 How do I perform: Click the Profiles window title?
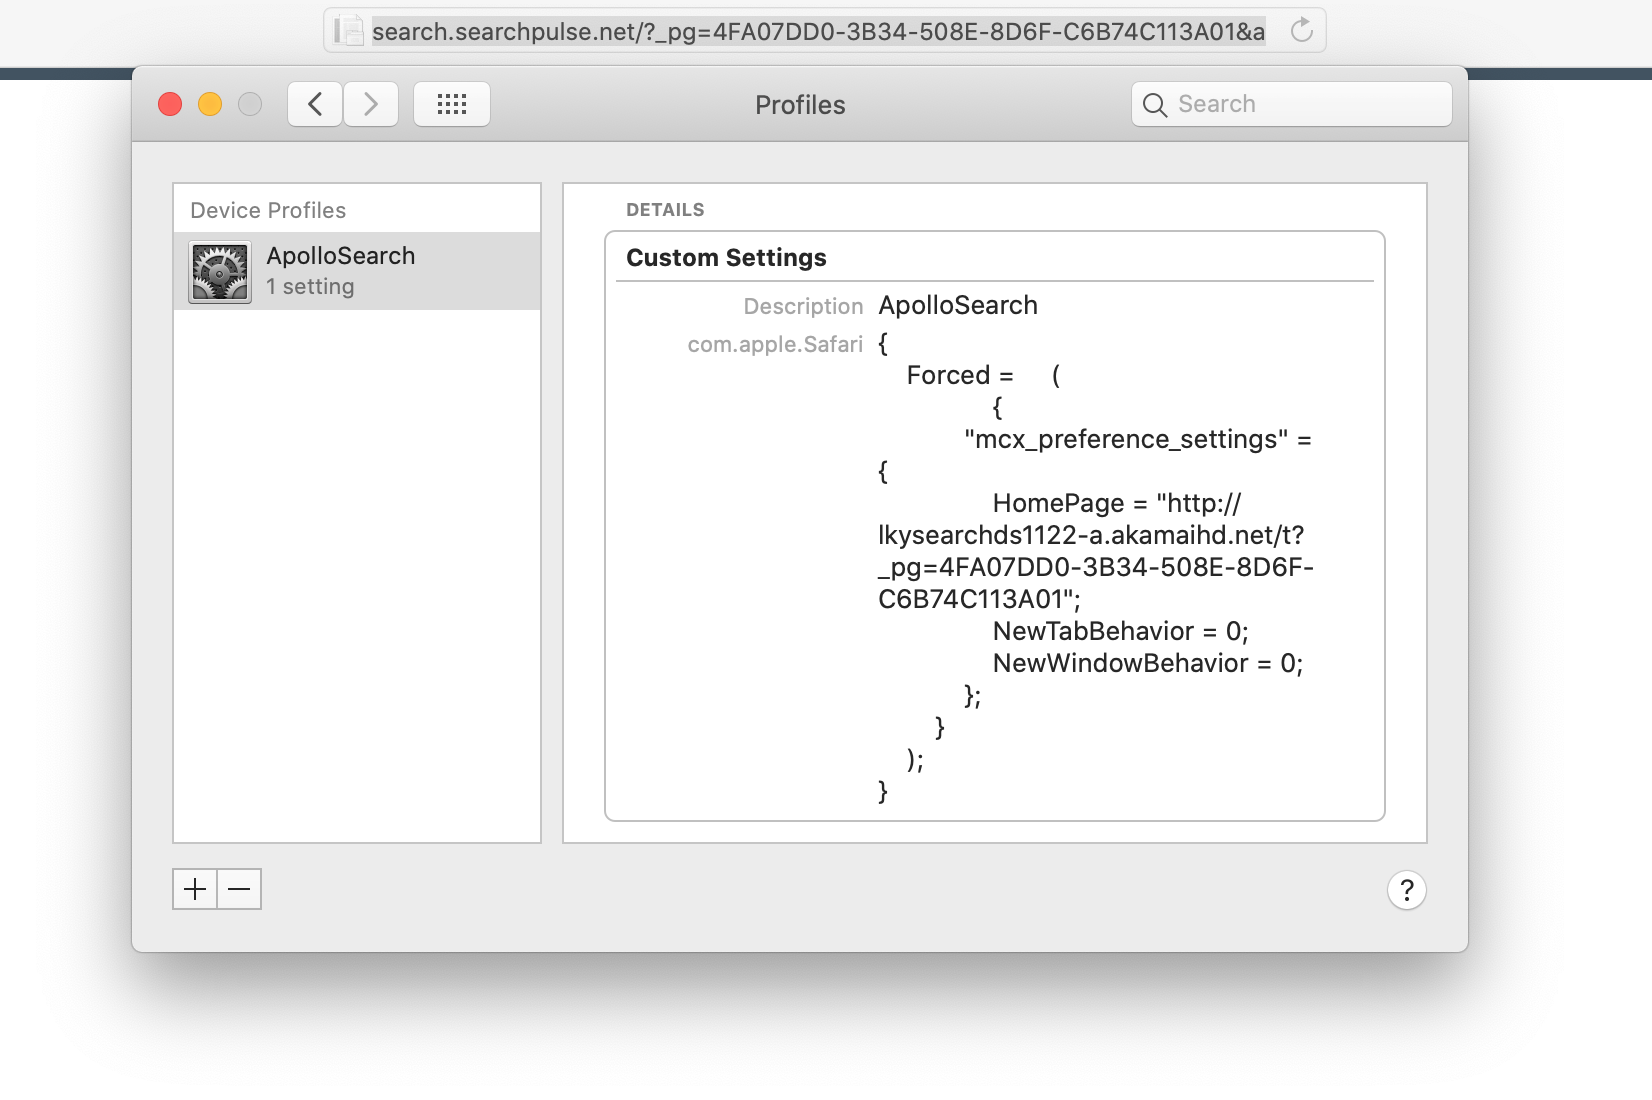tap(800, 105)
